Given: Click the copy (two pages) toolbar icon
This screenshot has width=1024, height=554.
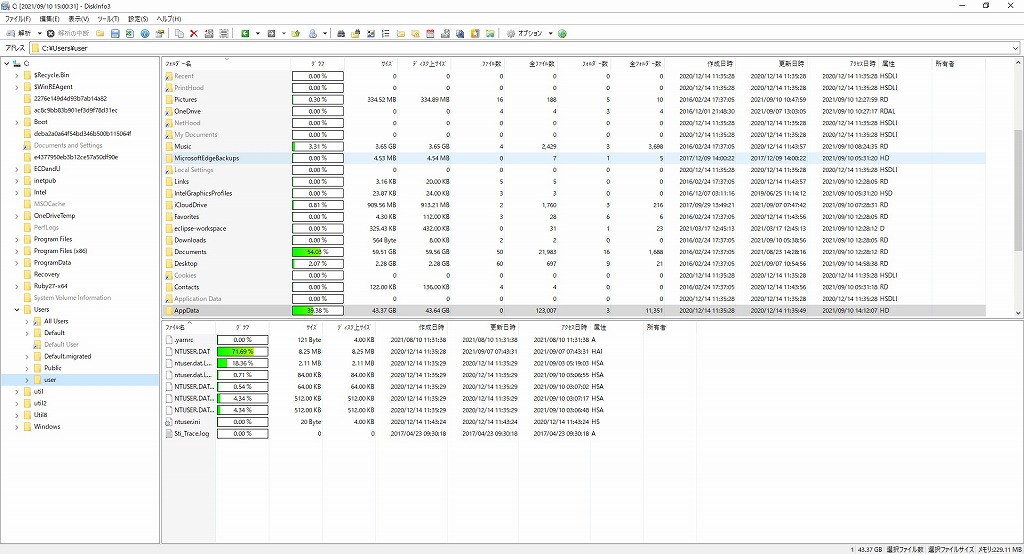Looking at the screenshot, I should point(180,33).
